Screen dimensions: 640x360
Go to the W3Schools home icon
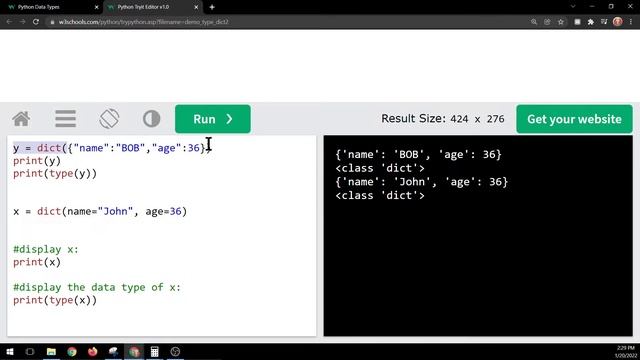pos(21,119)
